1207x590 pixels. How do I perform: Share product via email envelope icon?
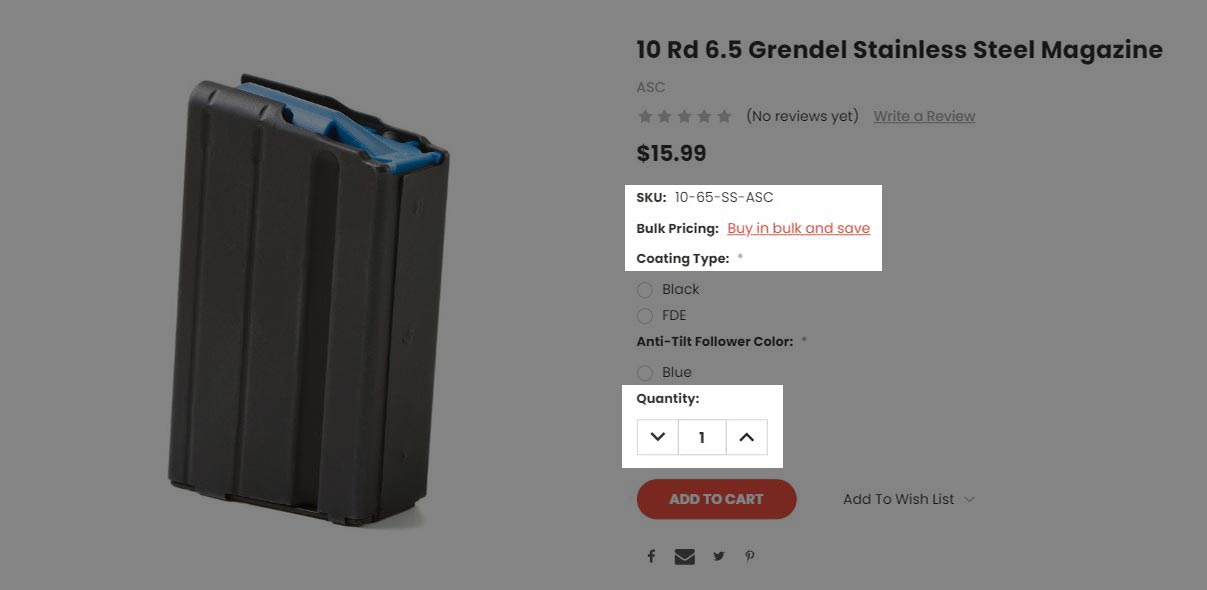[x=685, y=556]
